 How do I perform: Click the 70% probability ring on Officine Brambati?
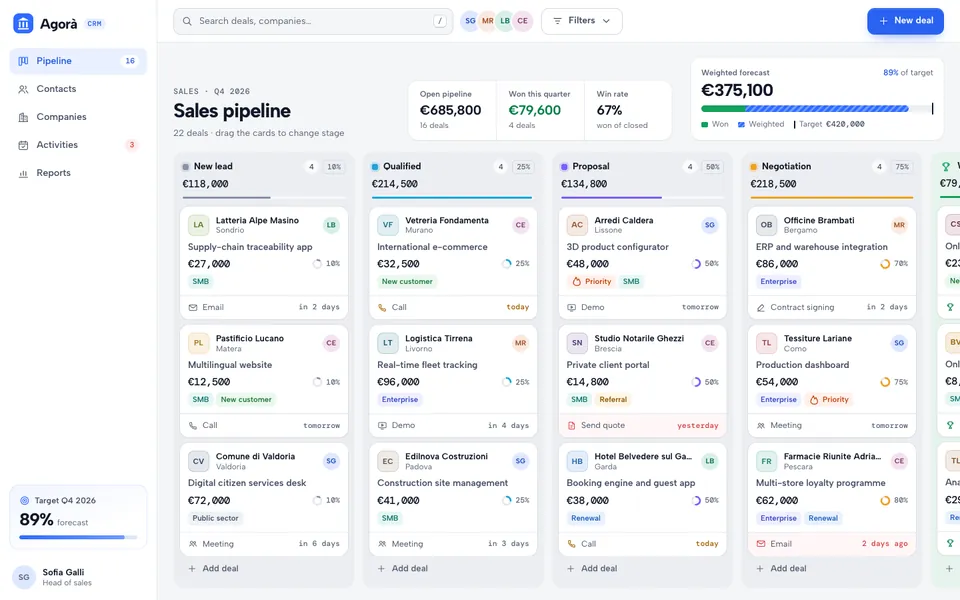point(885,264)
